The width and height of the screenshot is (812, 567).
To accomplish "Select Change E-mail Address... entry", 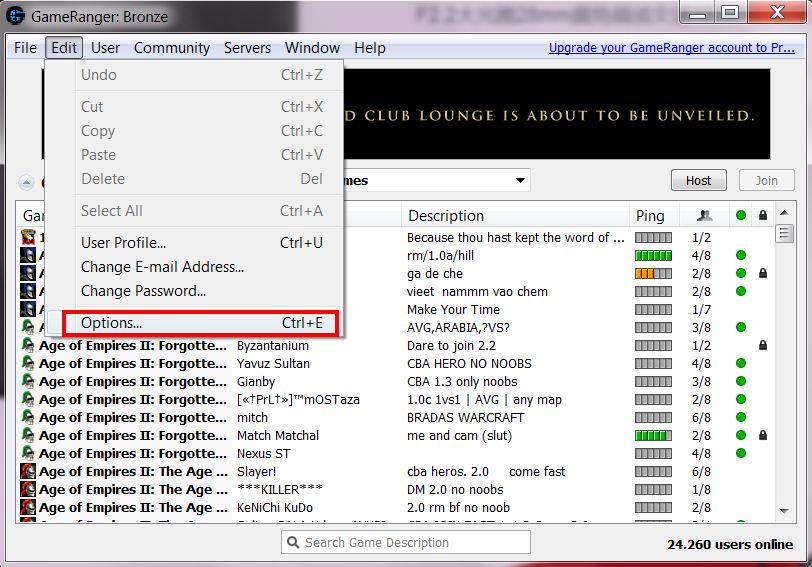I will pyautogui.click(x=202, y=267).
